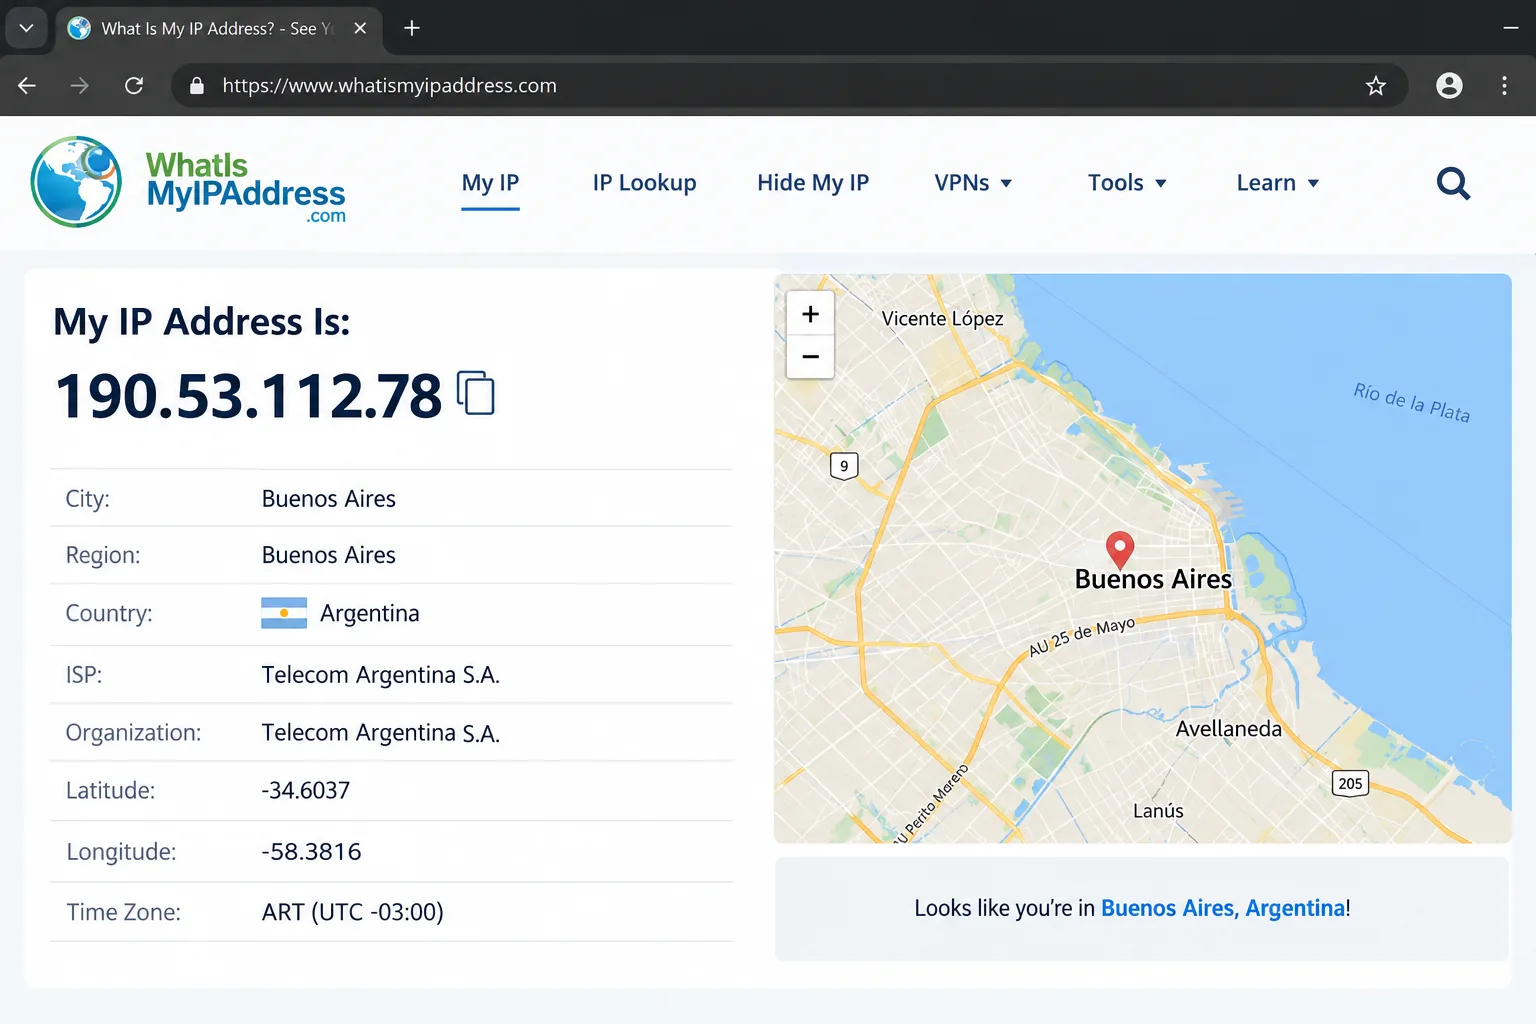The width and height of the screenshot is (1536, 1024).
Task: Expand the Learn dropdown menu
Action: point(1278,183)
